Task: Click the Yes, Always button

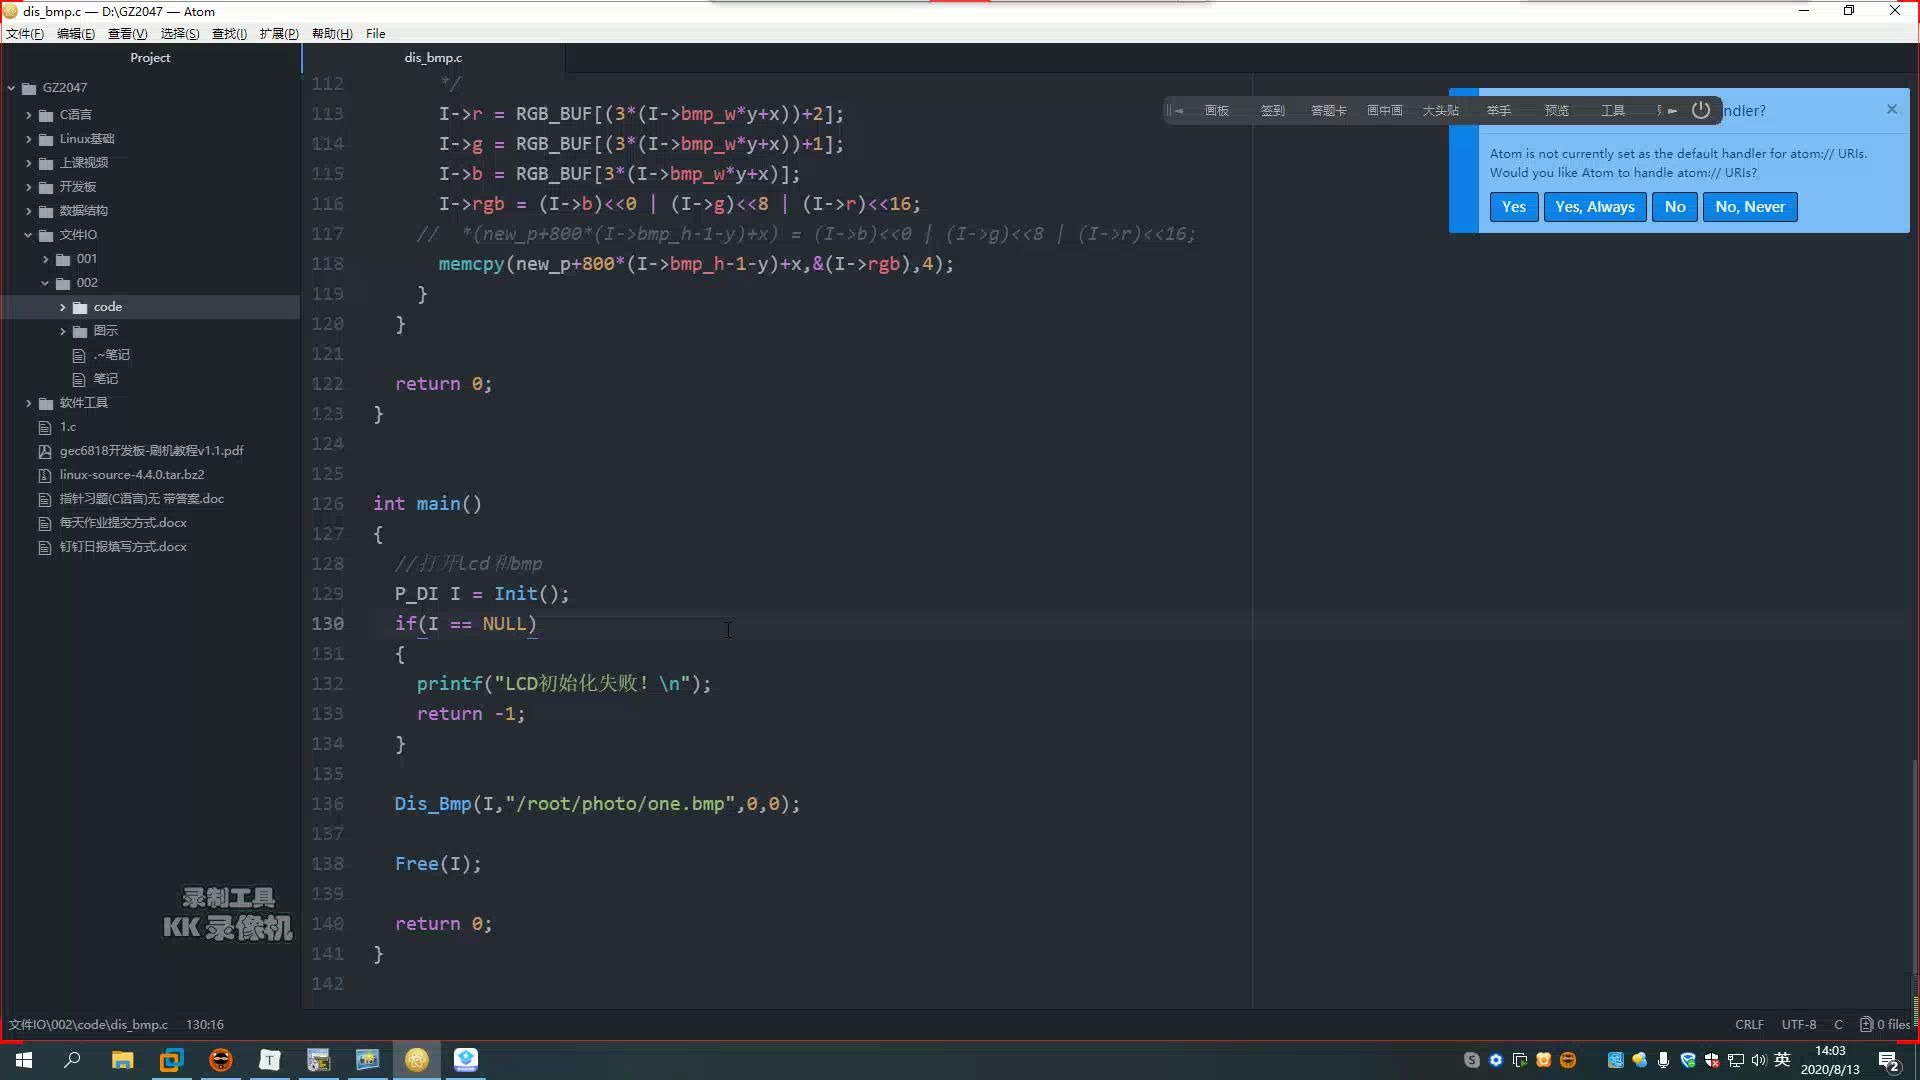Action: pos(1594,207)
